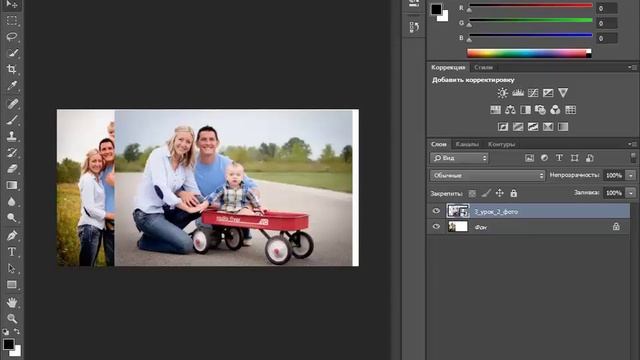Switch to the Стили tab

pyautogui.click(x=484, y=67)
